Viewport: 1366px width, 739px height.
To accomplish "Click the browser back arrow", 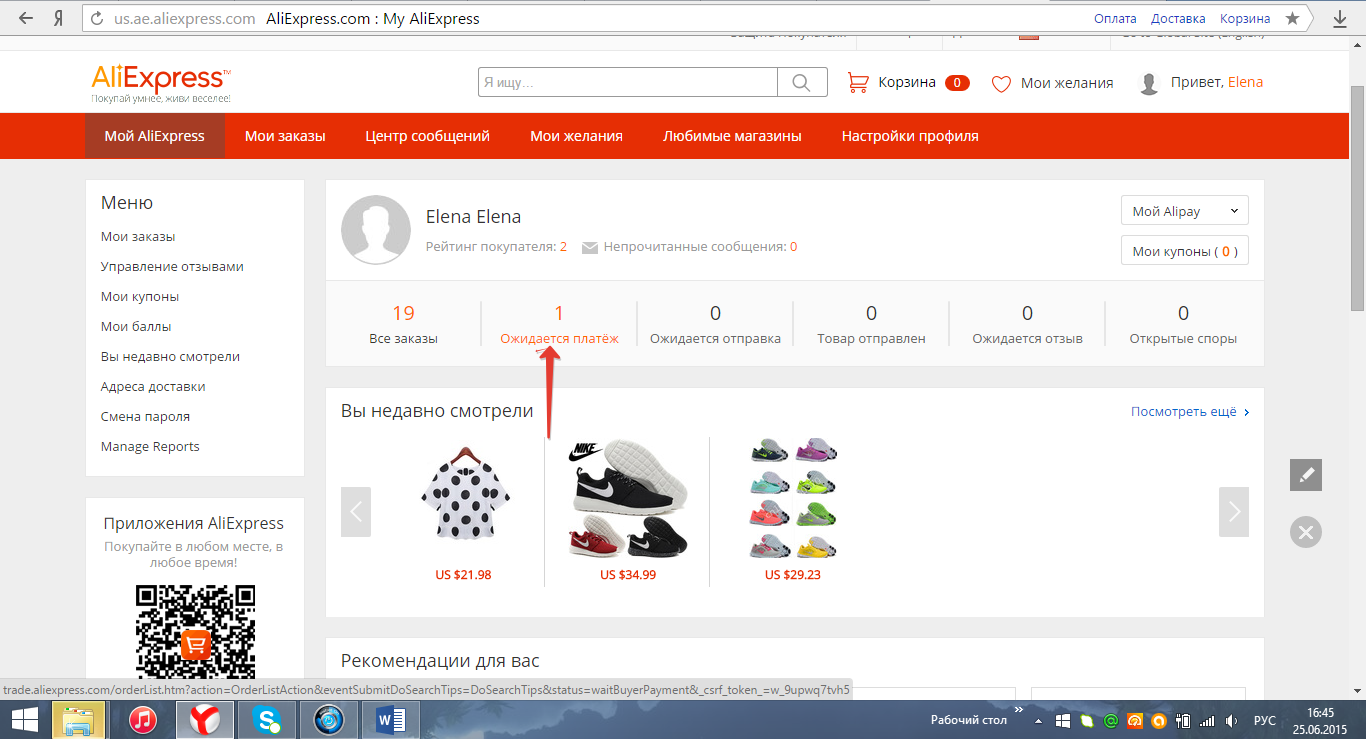I will (25, 18).
